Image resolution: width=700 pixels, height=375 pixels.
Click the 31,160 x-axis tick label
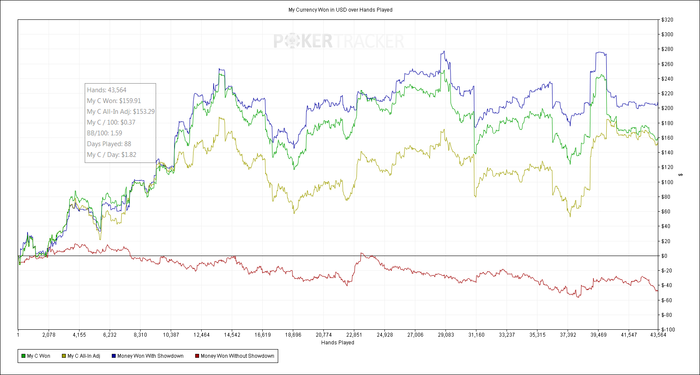(476, 334)
